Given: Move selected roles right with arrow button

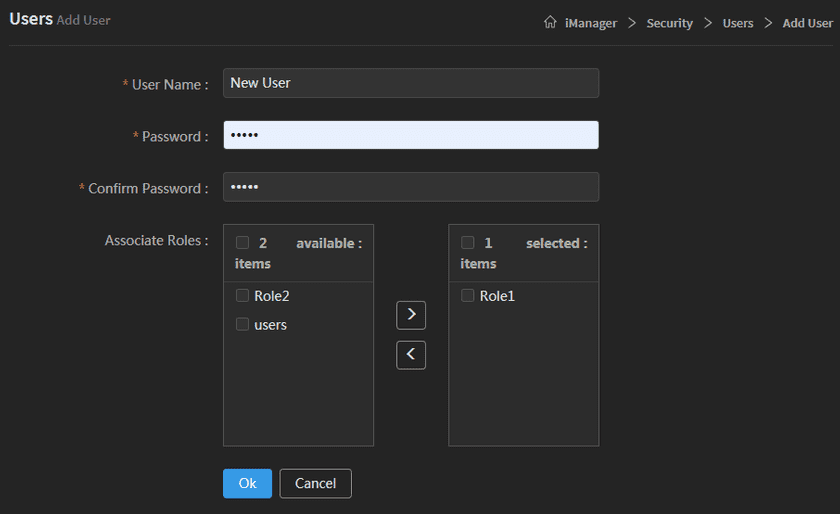Looking at the screenshot, I should tap(411, 315).
